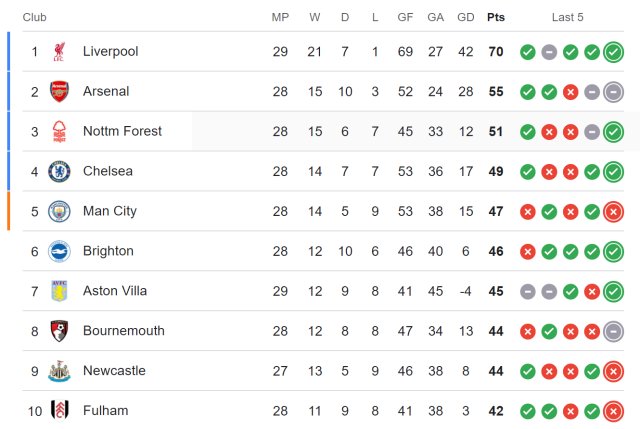Click the Club column header
The height and width of the screenshot is (429, 640).
[x=35, y=17]
